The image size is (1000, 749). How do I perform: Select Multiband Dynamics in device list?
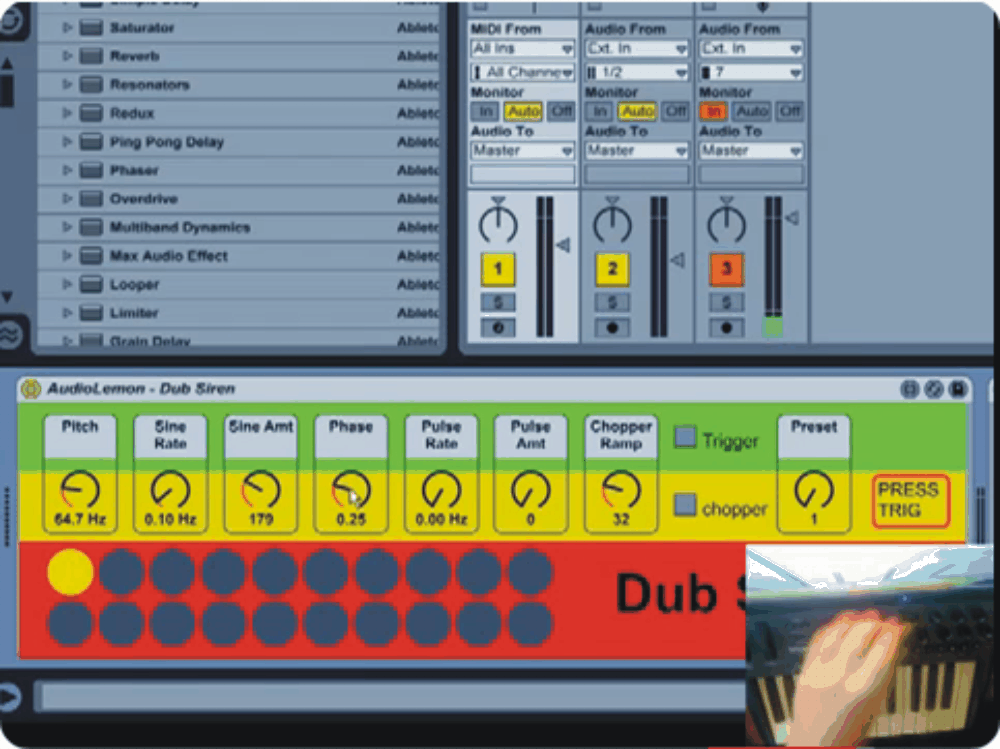tap(180, 227)
